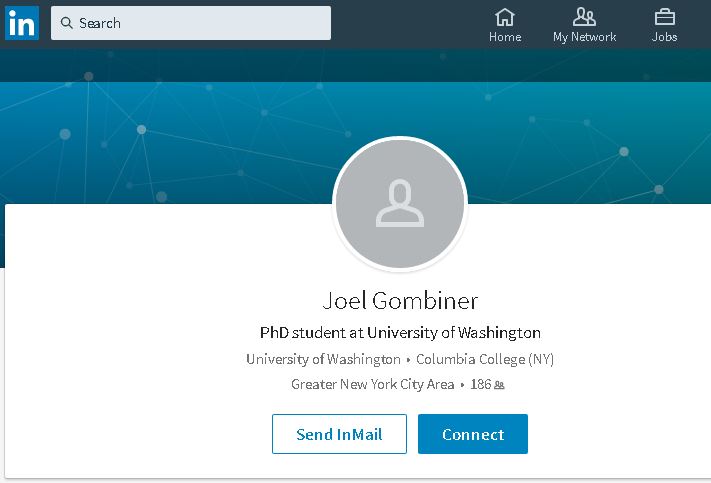Click the PhD student headline text
Image resolution: width=711 pixels, height=483 pixels.
click(x=400, y=333)
